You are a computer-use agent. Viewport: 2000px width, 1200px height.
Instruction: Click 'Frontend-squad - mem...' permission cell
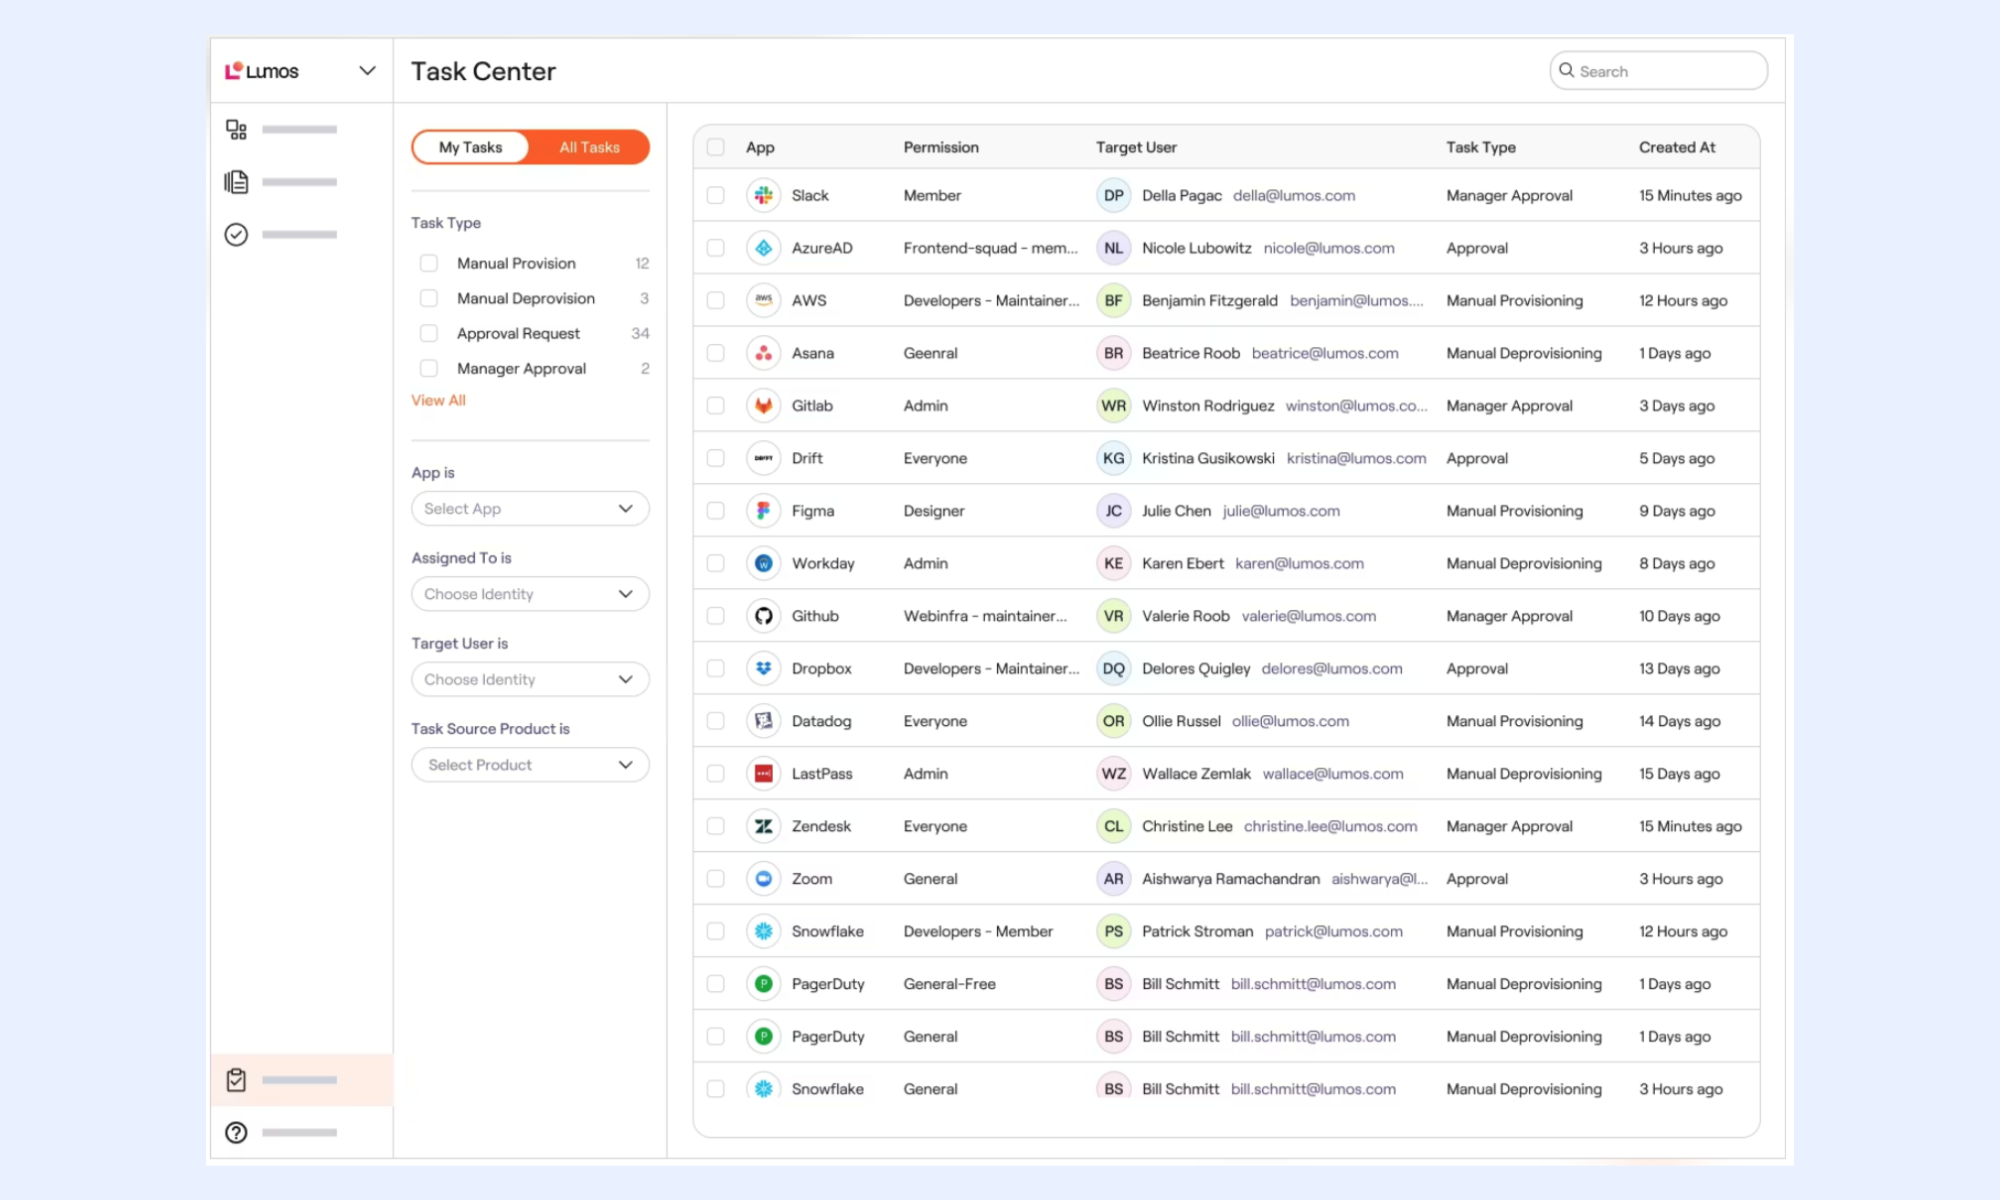click(990, 248)
